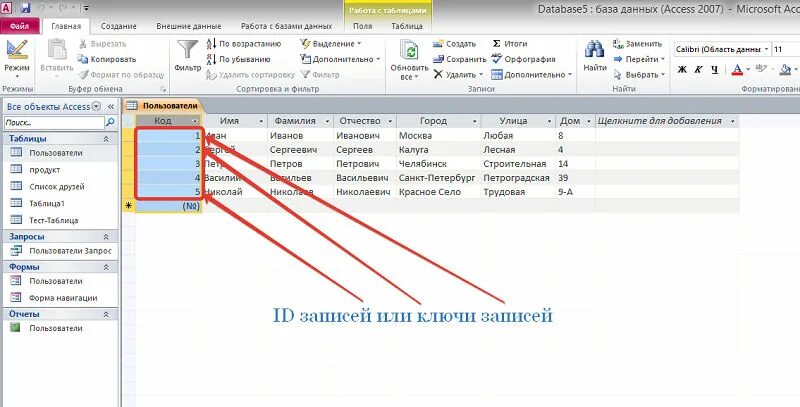
Task: Open the Код column dropdown arrow
Action: tap(194, 121)
